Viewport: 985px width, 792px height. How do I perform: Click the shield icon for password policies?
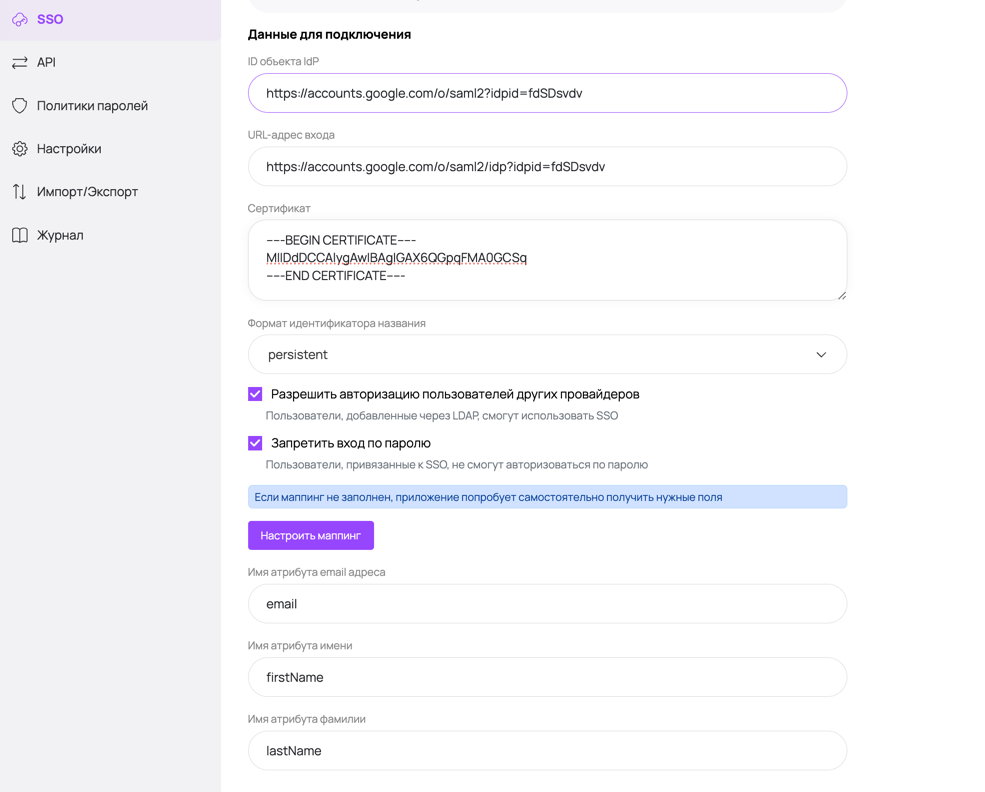pos(20,105)
